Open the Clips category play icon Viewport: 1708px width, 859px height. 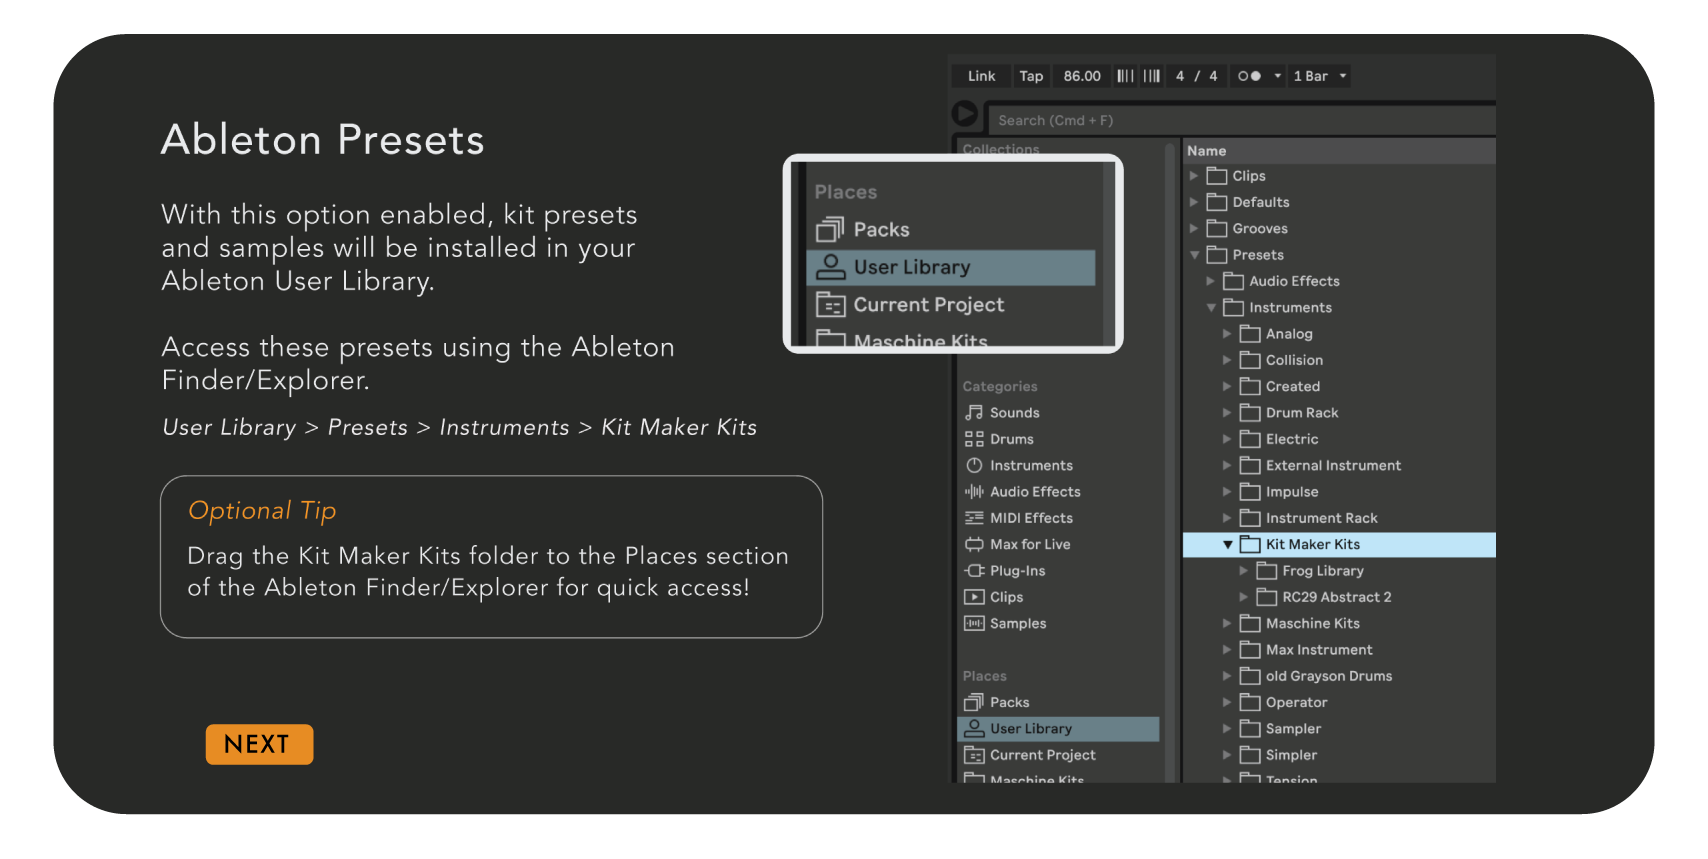974,597
